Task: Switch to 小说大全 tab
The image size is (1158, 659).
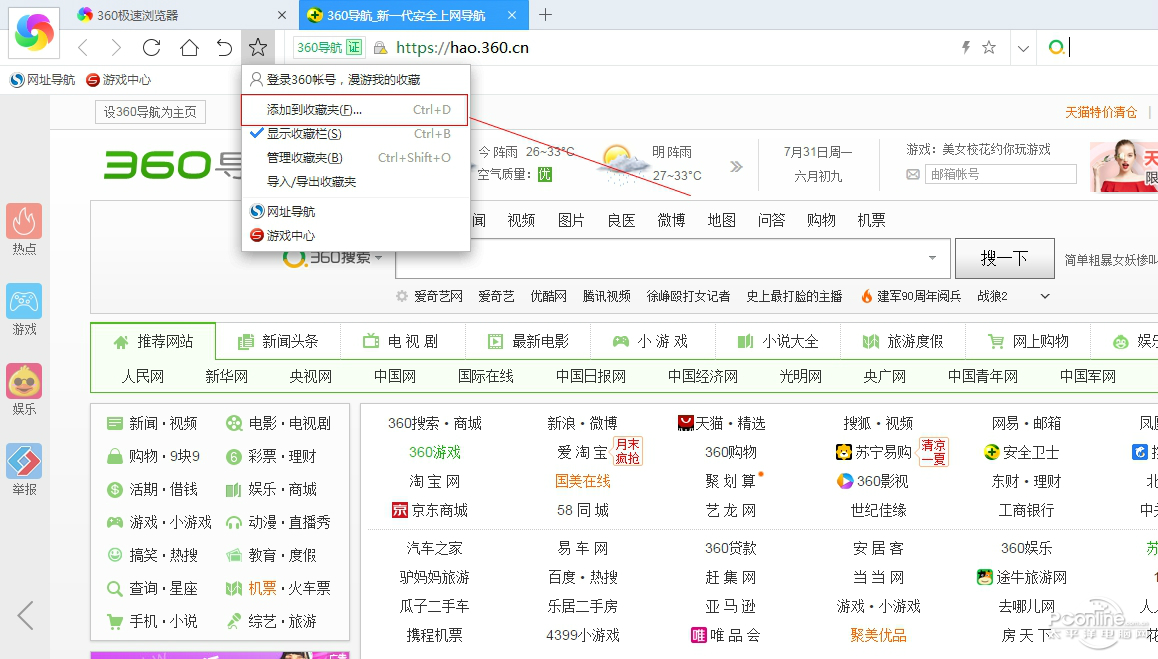Action: pyautogui.click(x=778, y=341)
